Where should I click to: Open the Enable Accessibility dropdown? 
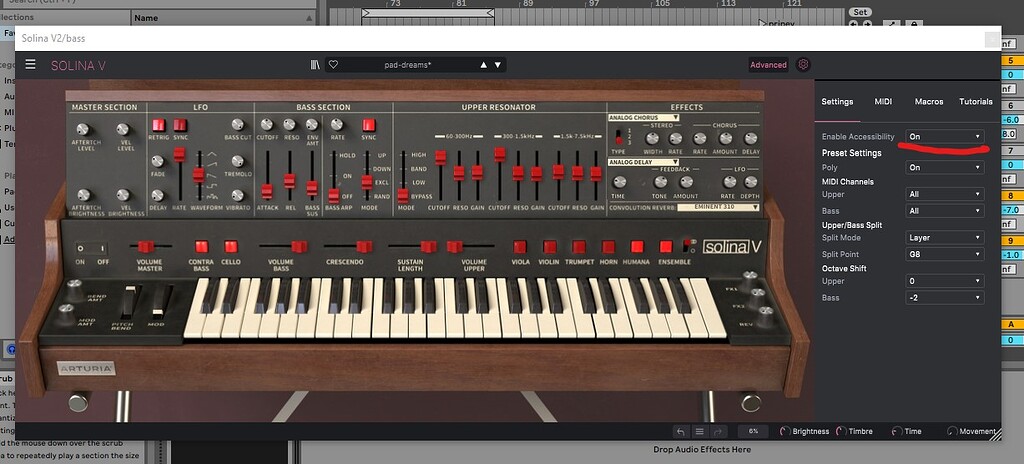[945, 137]
